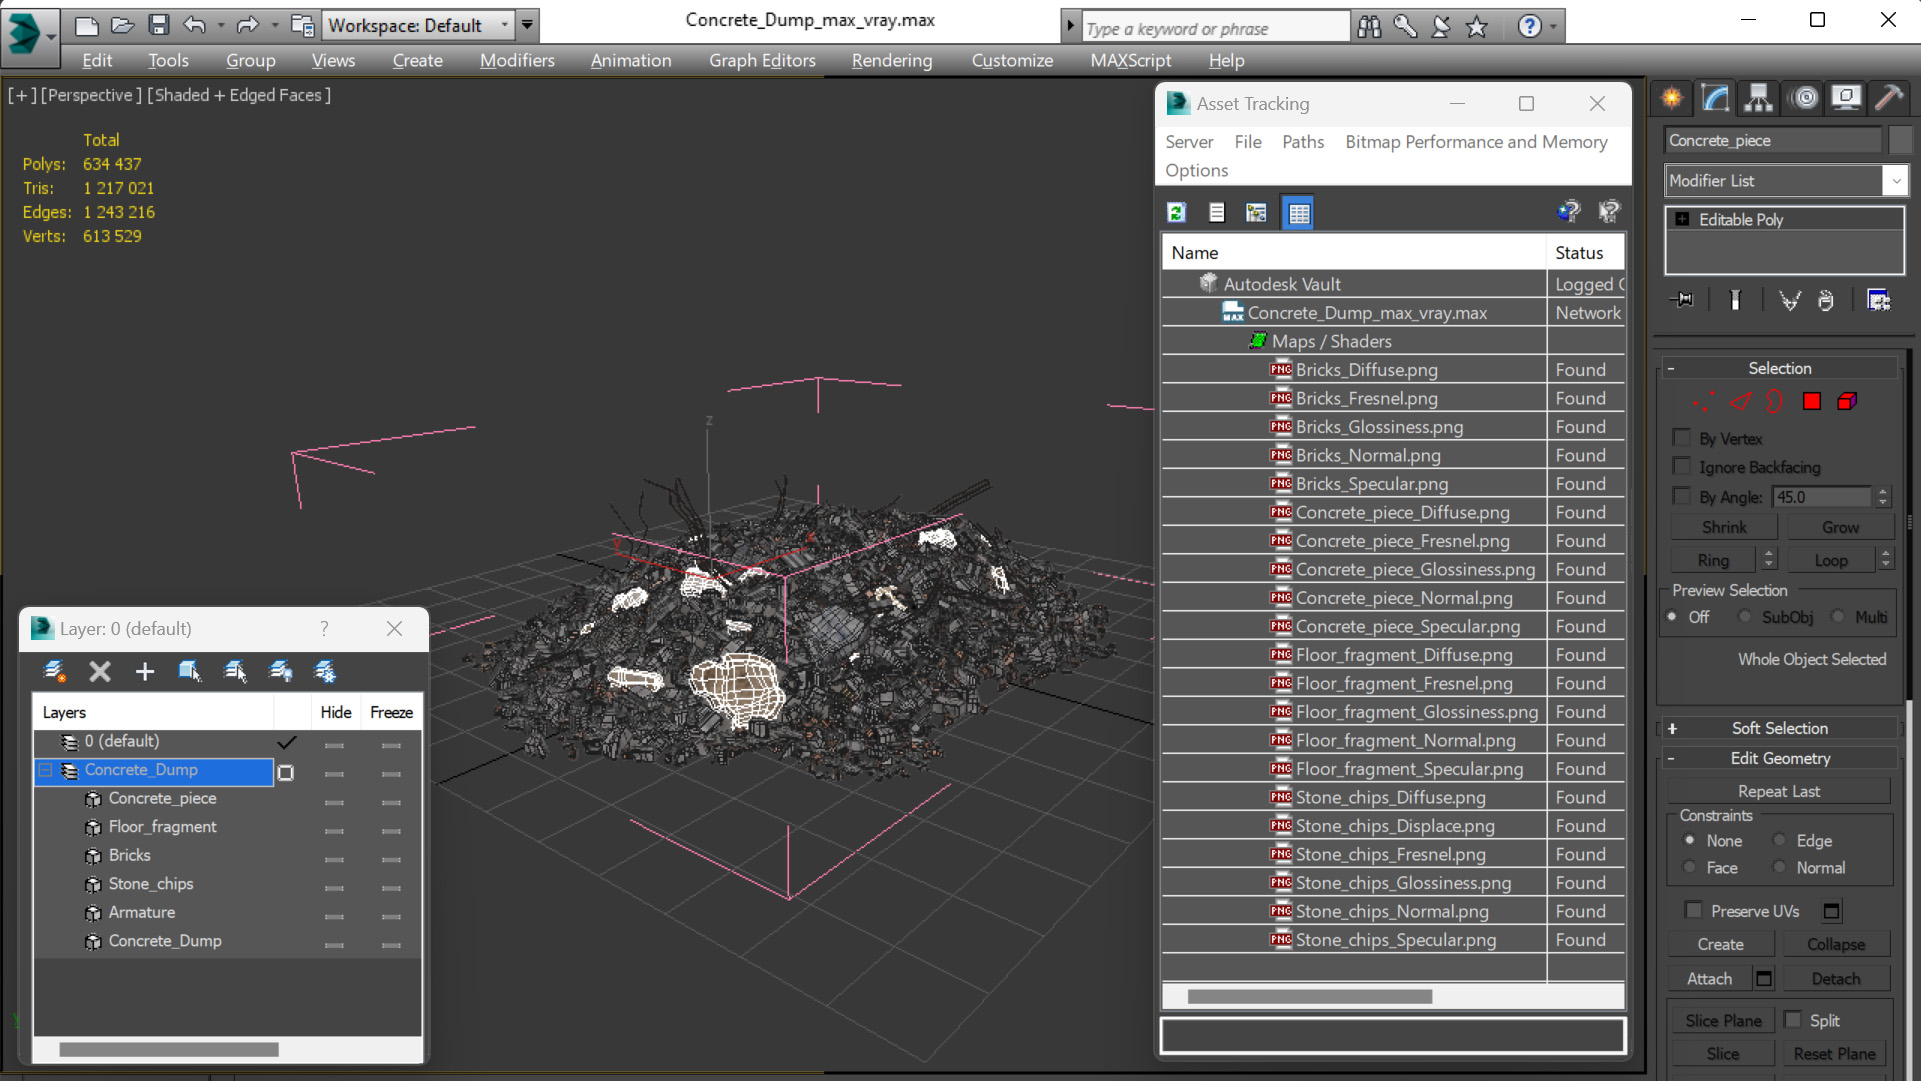Create new layer icon in Layer dialog
This screenshot has width=1921, height=1081.
point(54,671)
